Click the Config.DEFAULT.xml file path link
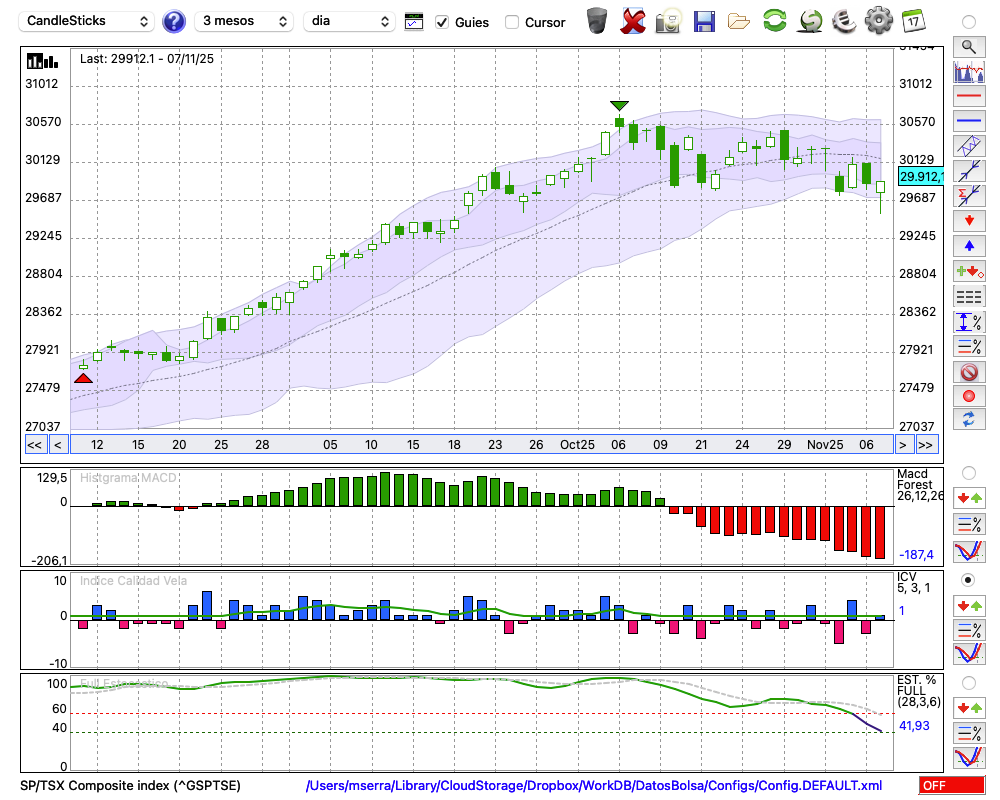The width and height of the screenshot is (1000, 800). pos(594,786)
